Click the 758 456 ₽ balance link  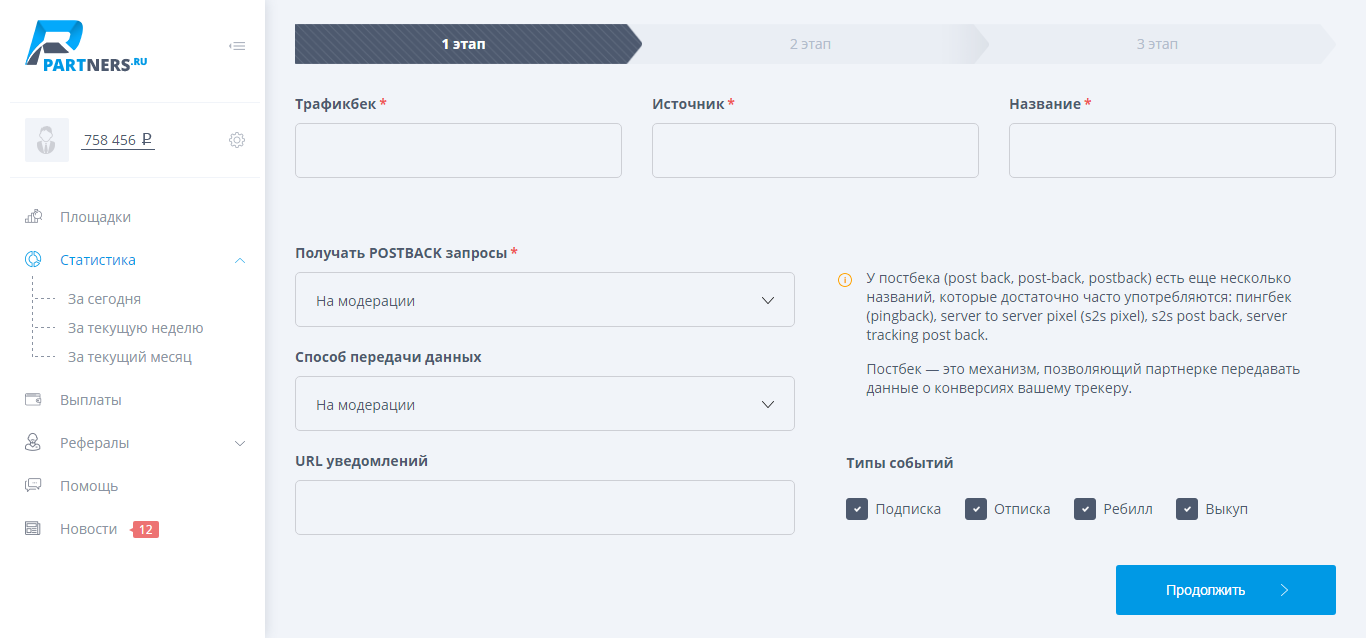point(117,140)
